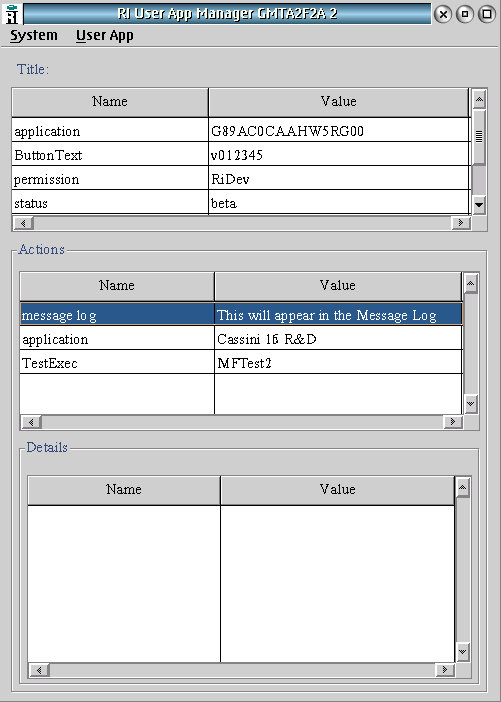Select the message log row in Actions
The image size is (501, 702).
pyautogui.click(x=241, y=314)
